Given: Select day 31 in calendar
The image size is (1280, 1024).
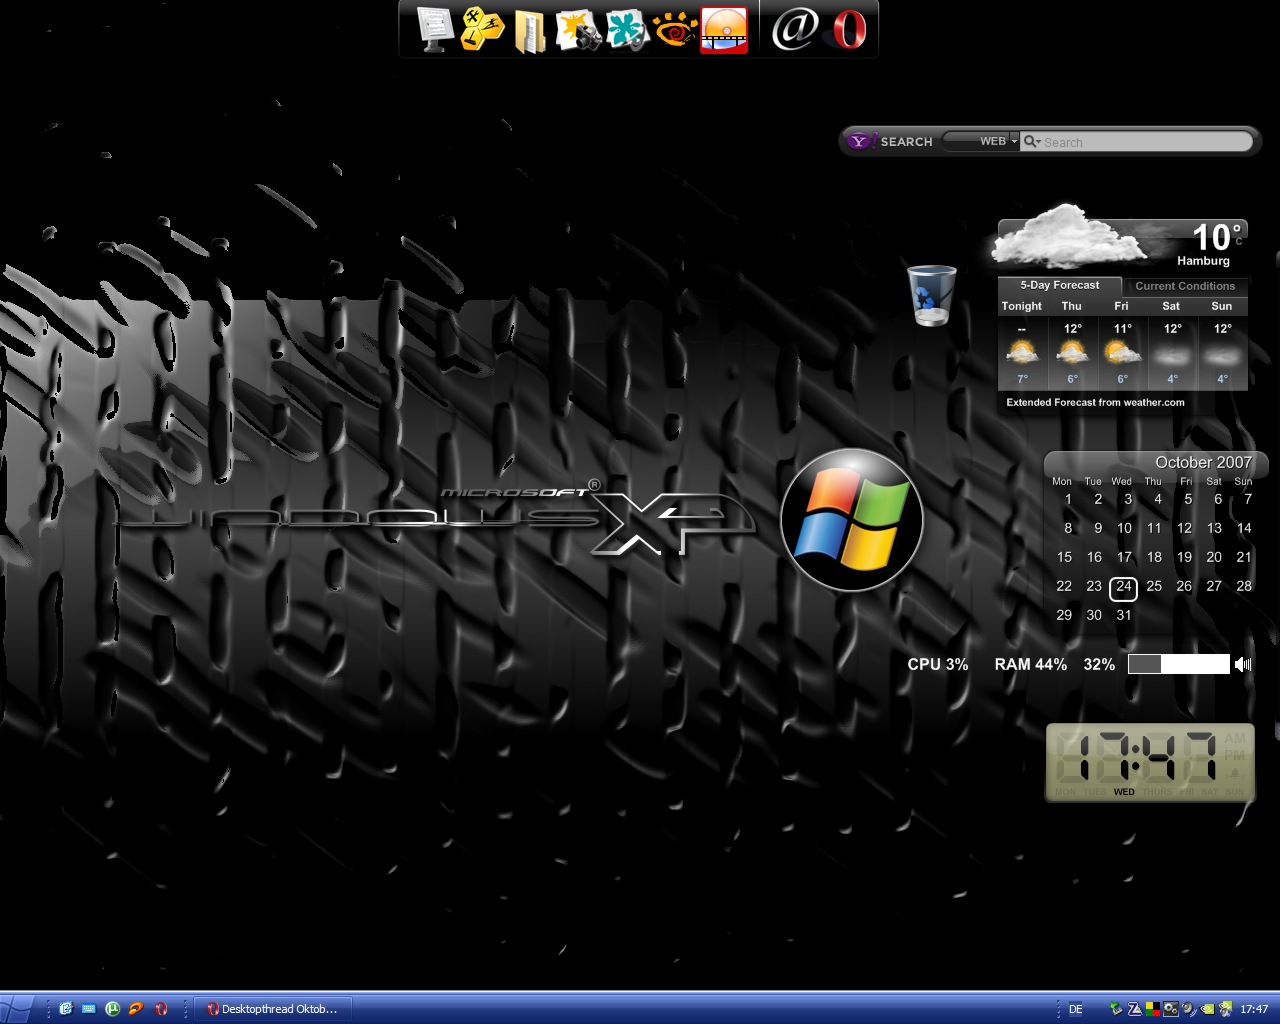Looking at the screenshot, I should (1124, 615).
